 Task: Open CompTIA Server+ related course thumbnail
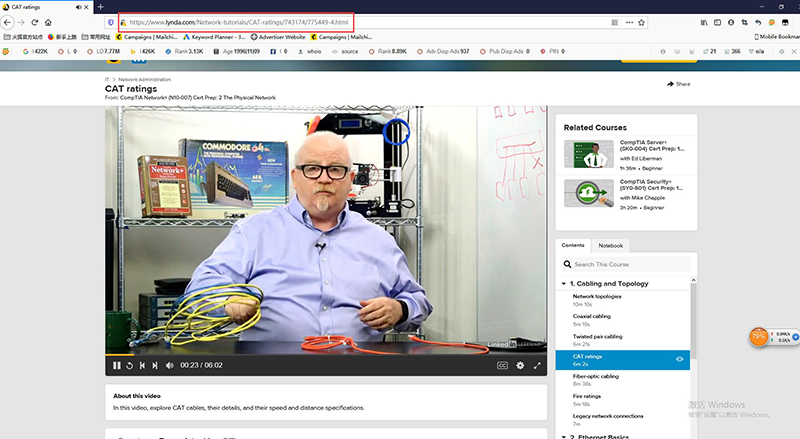click(589, 154)
